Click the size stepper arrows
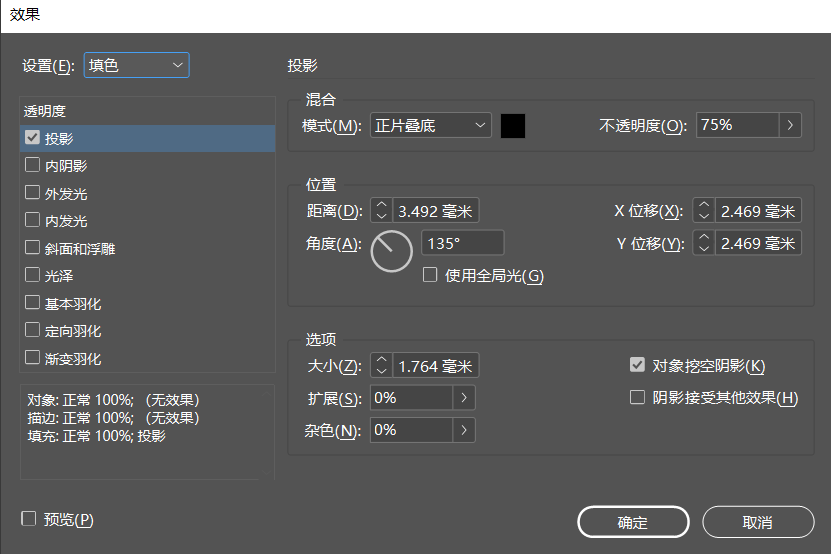This screenshot has width=831, height=554. (x=381, y=366)
